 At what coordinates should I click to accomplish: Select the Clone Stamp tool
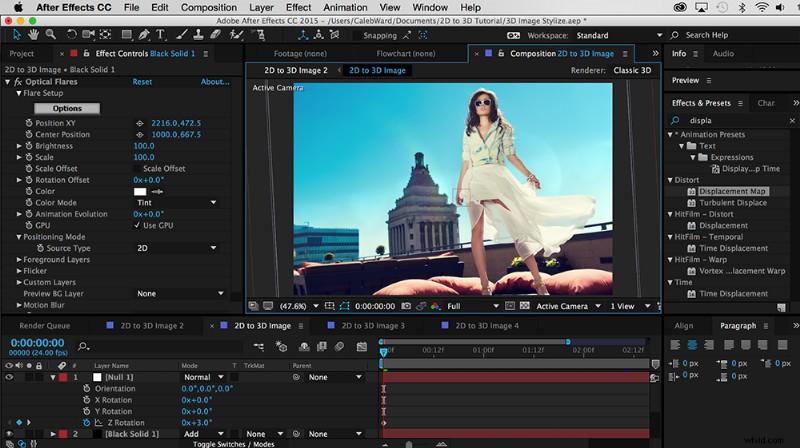pyautogui.click(x=198, y=35)
